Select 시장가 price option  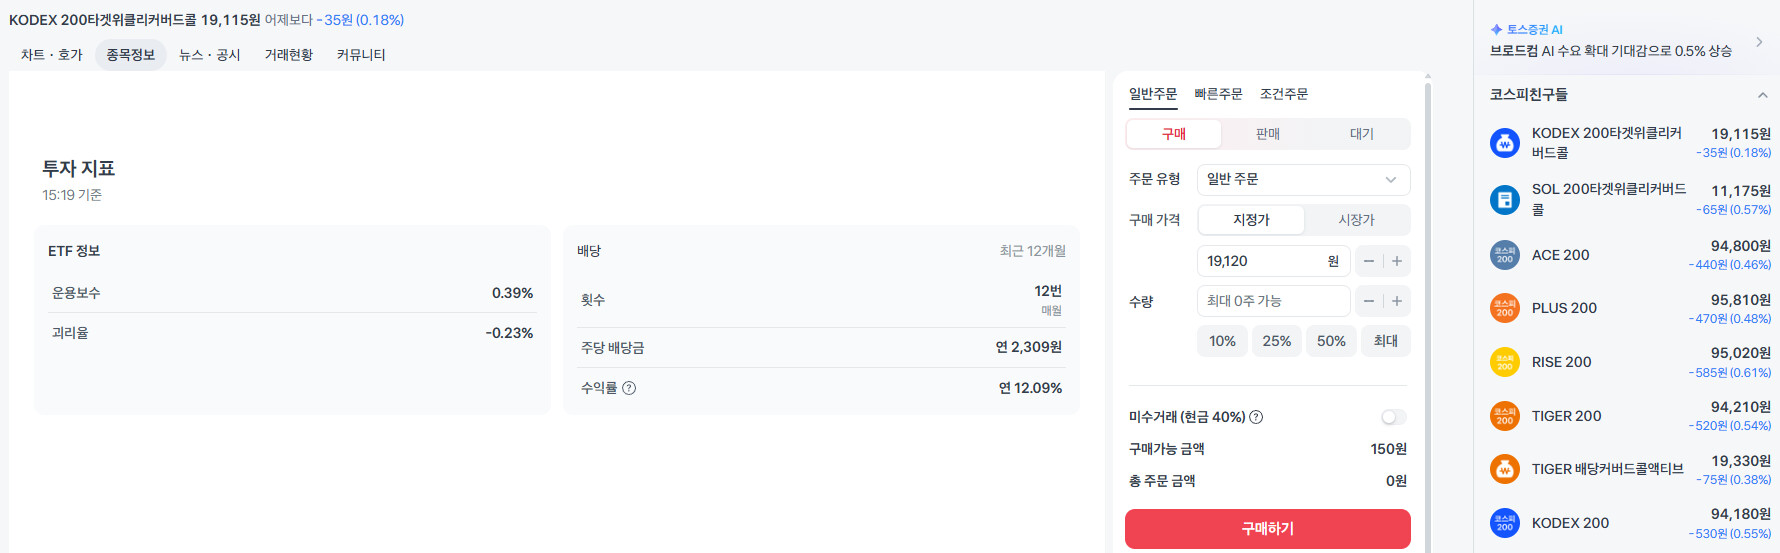(x=1356, y=220)
